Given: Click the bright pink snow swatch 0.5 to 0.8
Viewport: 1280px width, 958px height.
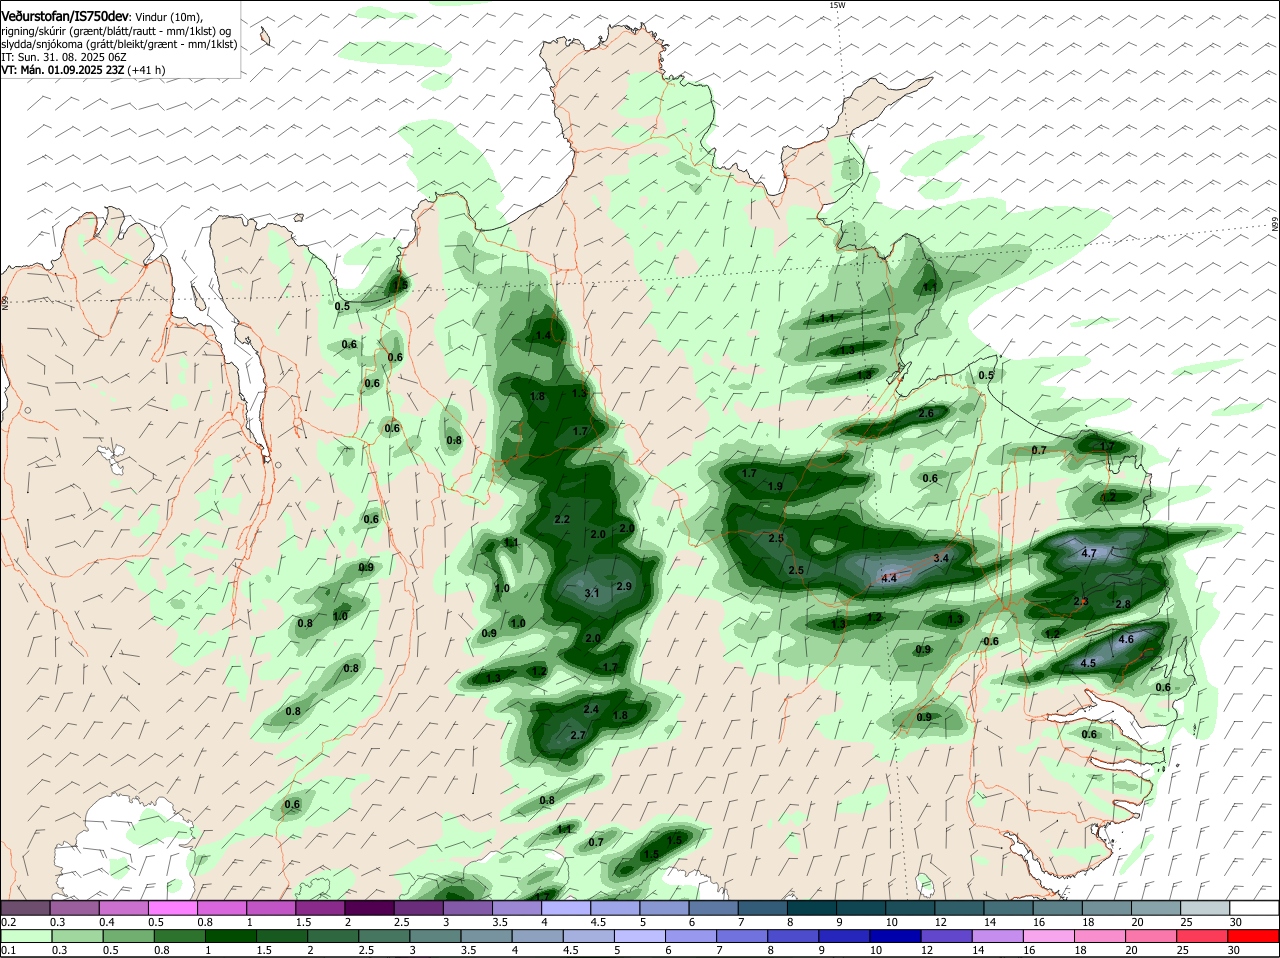Looking at the screenshot, I should coord(173,907).
